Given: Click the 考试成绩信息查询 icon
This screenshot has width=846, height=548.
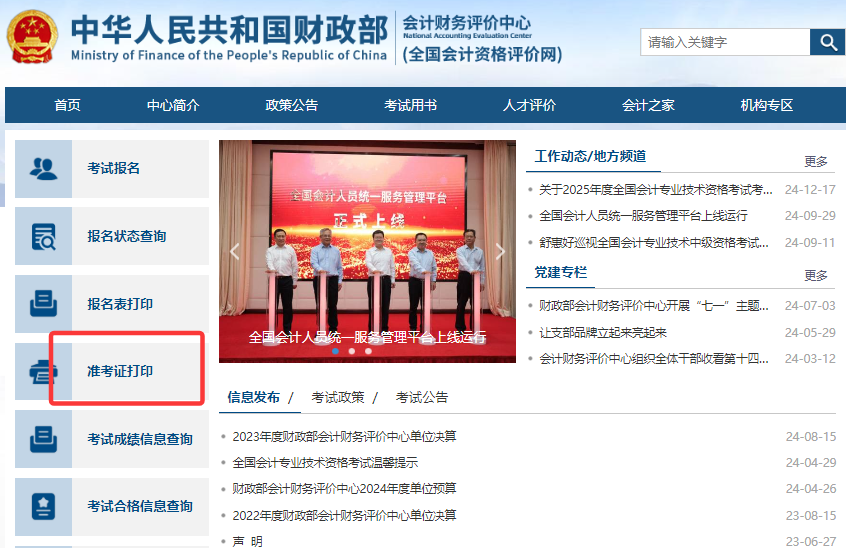Looking at the screenshot, I should click(x=43, y=439).
